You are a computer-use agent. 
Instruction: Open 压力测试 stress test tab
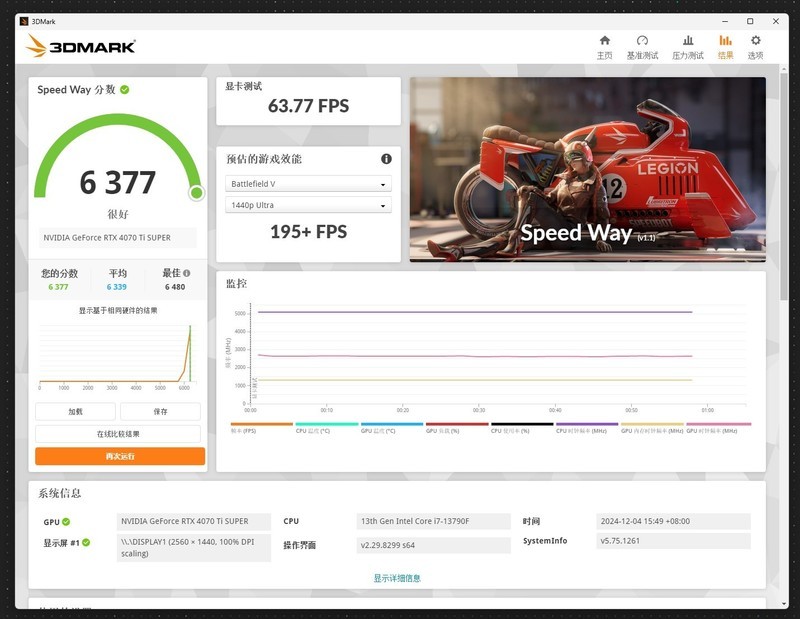point(687,47)
